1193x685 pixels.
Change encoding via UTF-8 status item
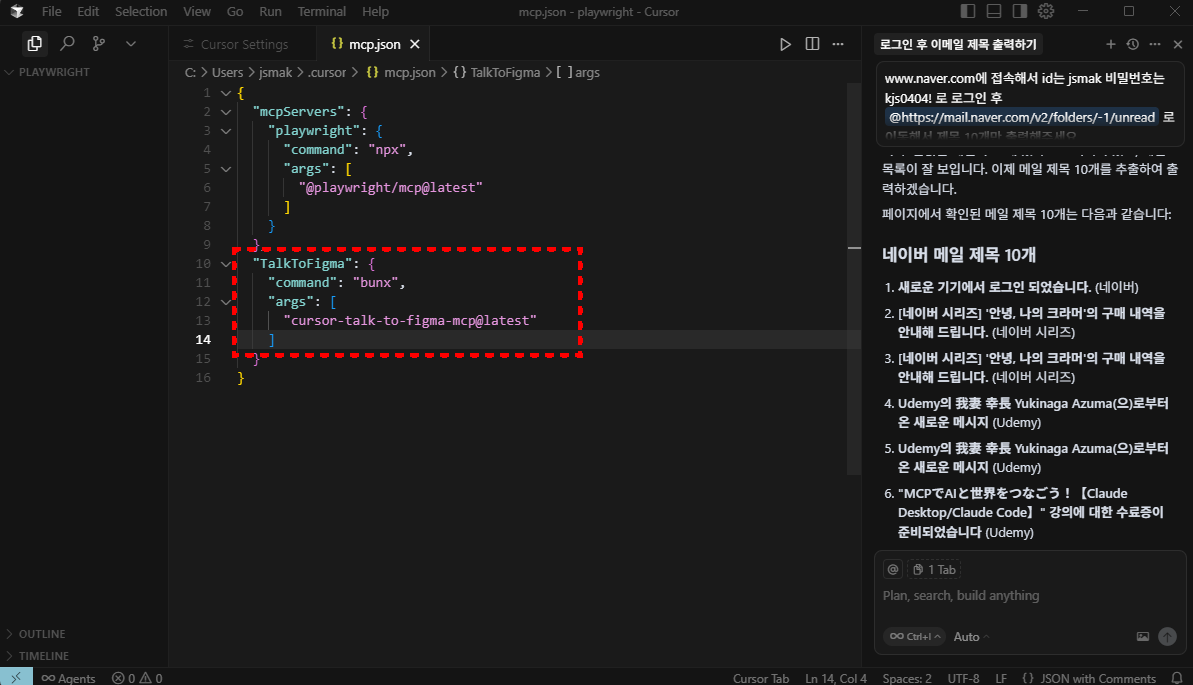click(x=963, y=677)
